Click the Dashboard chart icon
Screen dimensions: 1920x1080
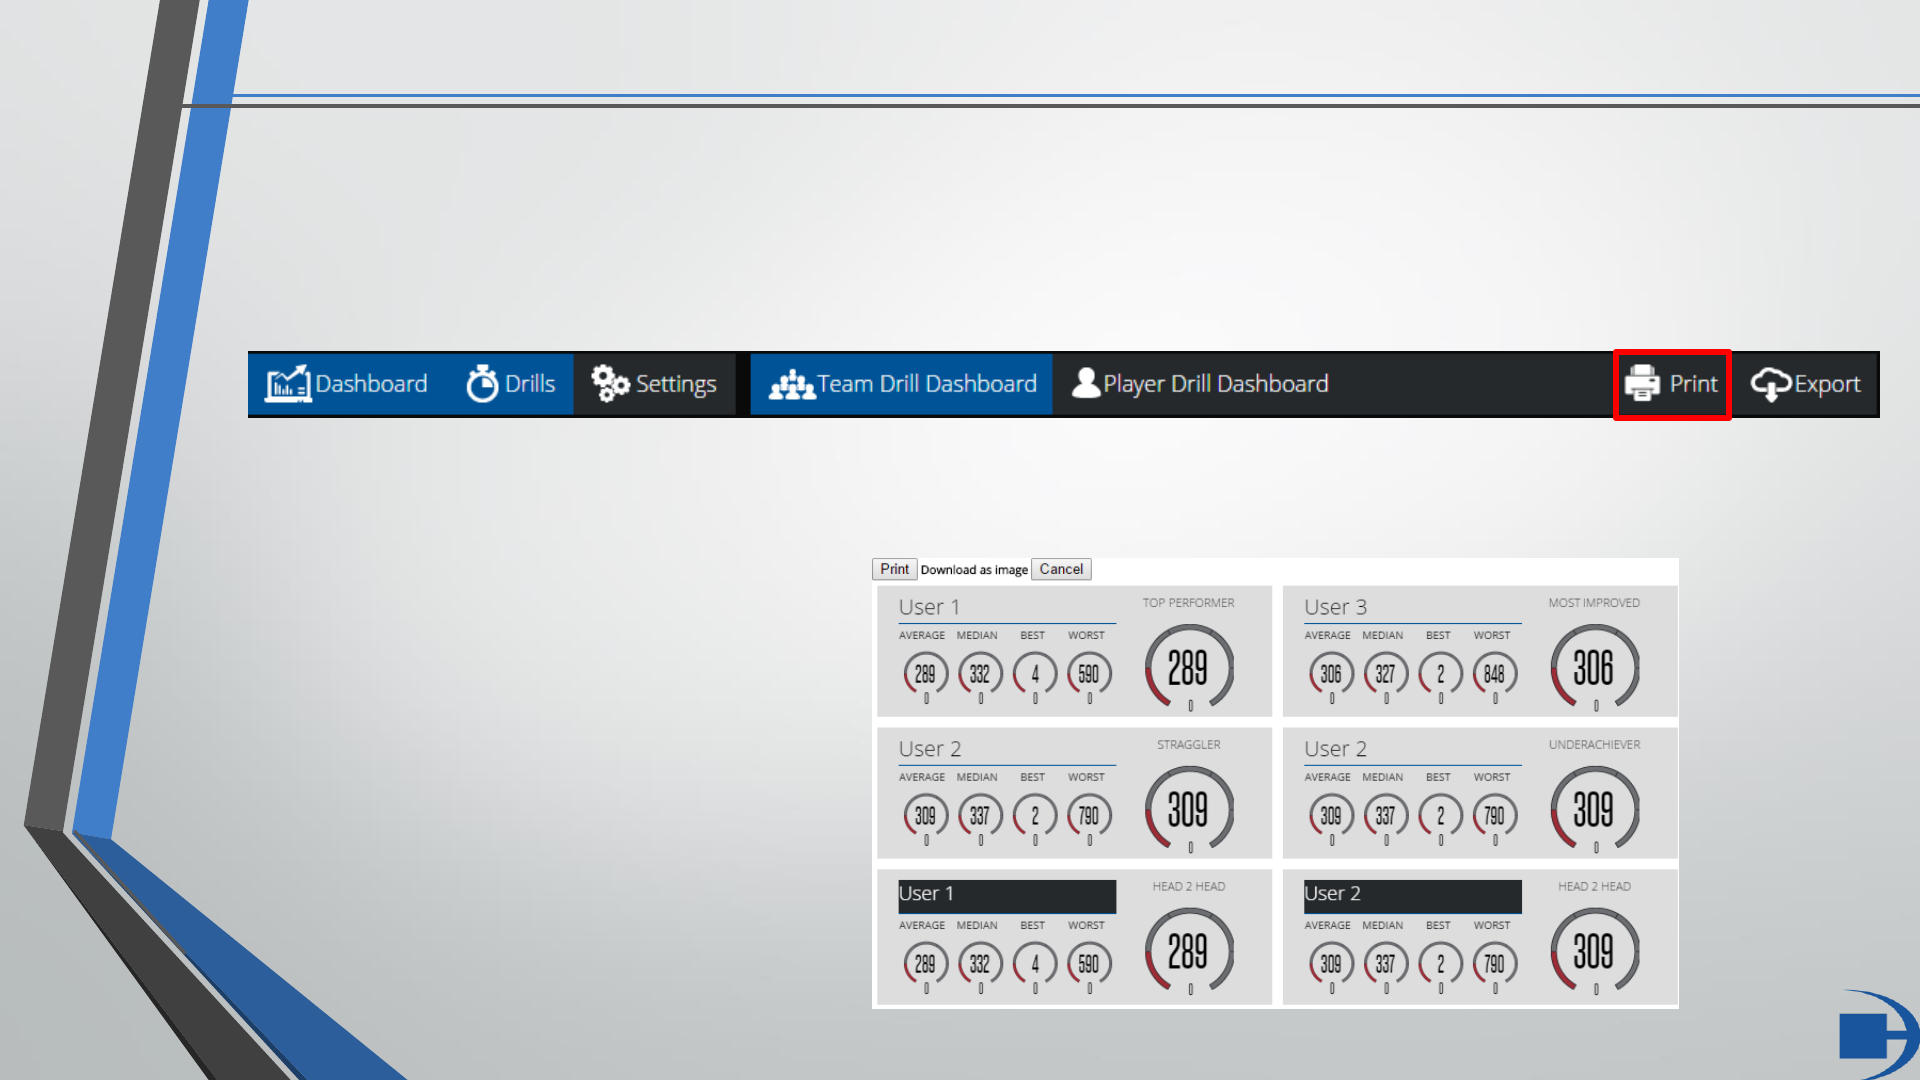(288, 384)
